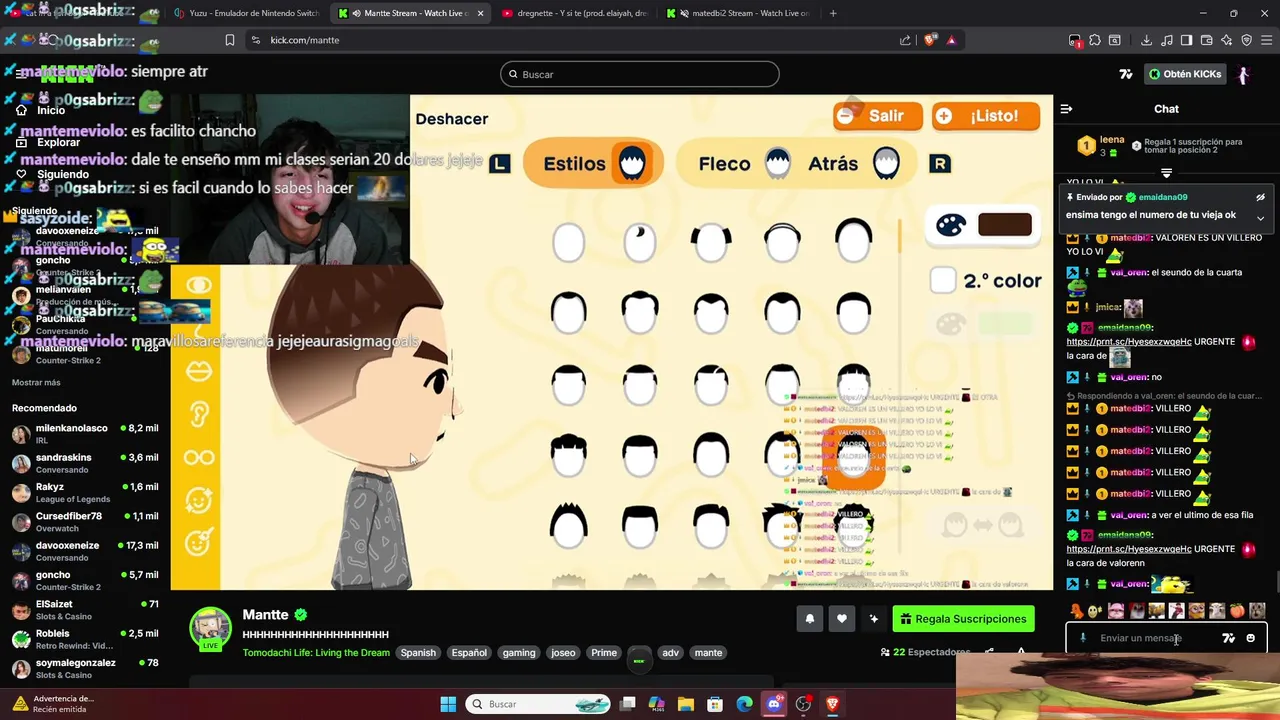Select the bald hairstyle in the first row

[x=568, y=242]
